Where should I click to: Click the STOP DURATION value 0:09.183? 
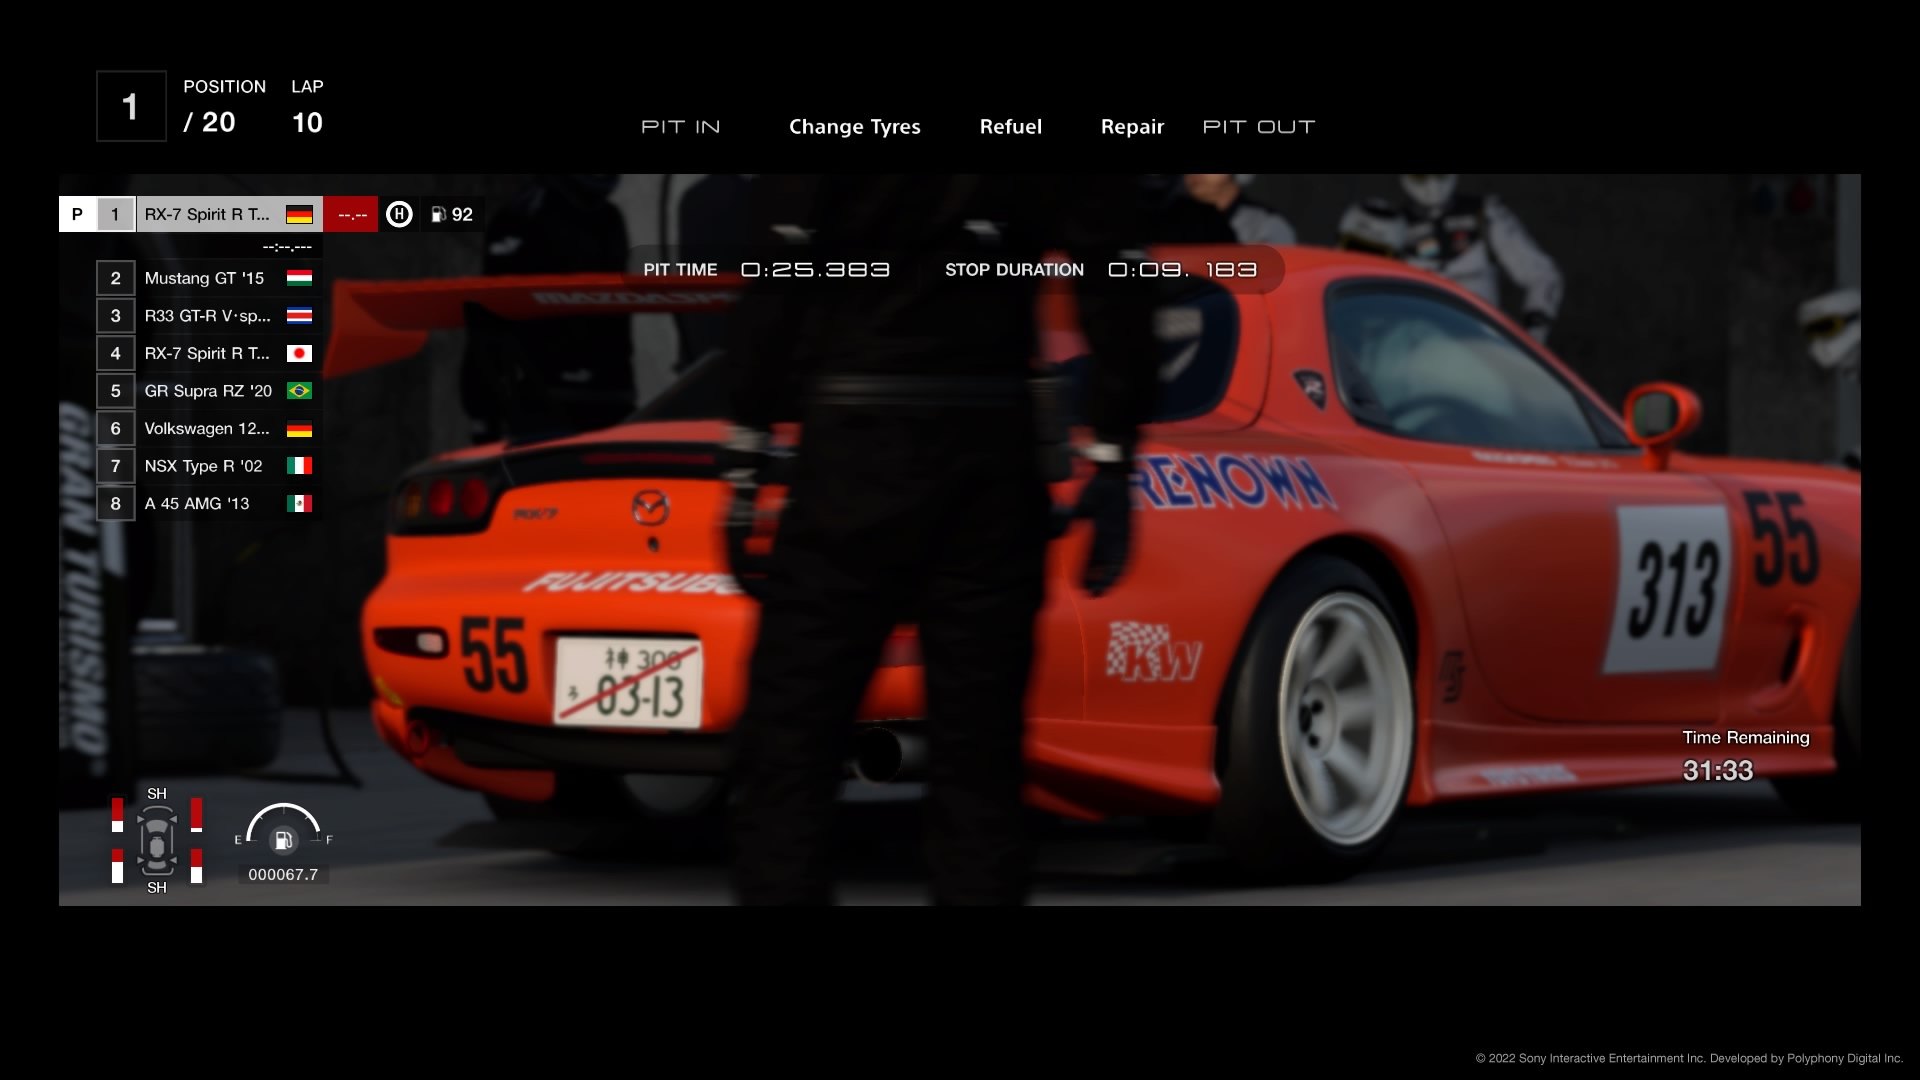pyautogui.click(x=1182, y=270)
